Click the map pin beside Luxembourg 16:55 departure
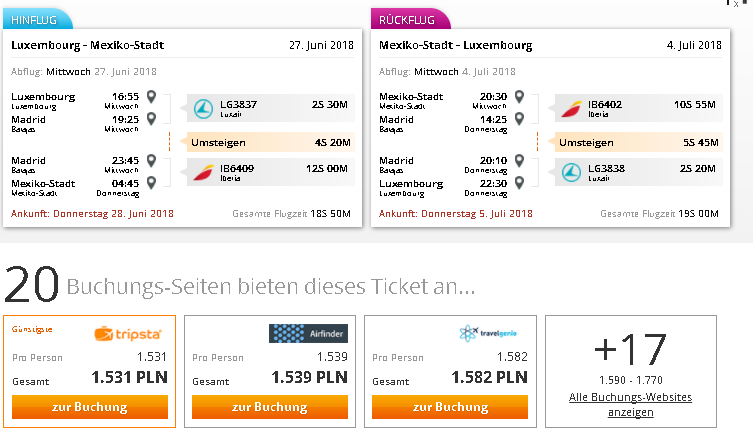The width and height of the screenshot is (753, 434). 151,96
